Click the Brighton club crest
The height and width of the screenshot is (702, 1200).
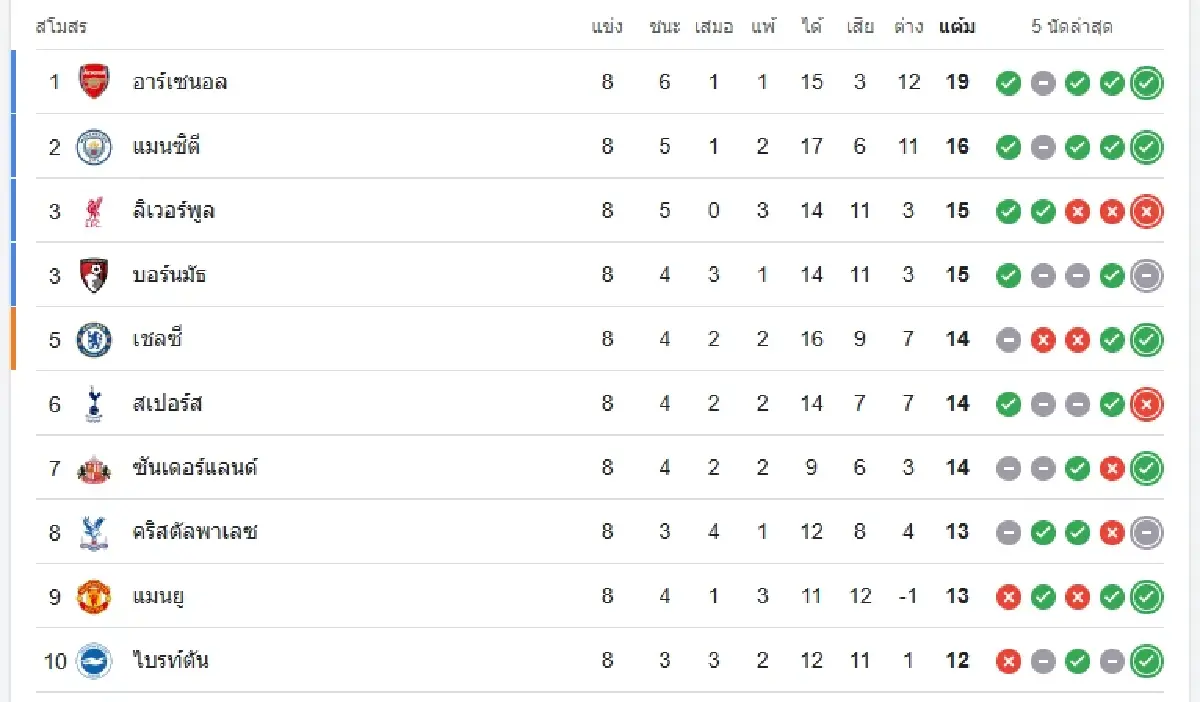click(x=95, y=661)
